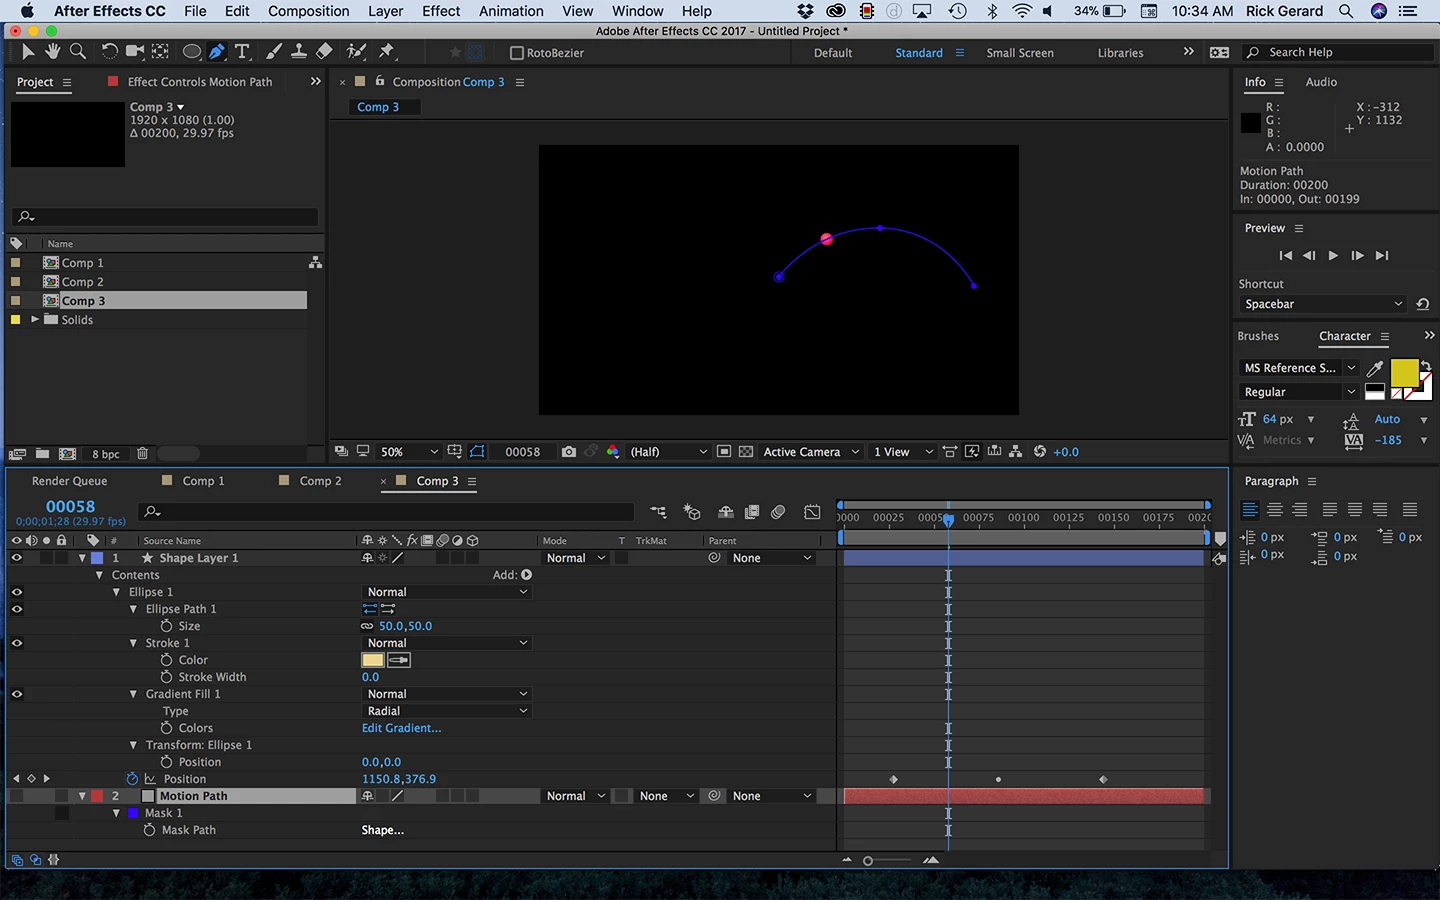Select the Eraser tool
Image resolution: width=1440 pixels, height=900 pixels.
[x=324, y=52]
